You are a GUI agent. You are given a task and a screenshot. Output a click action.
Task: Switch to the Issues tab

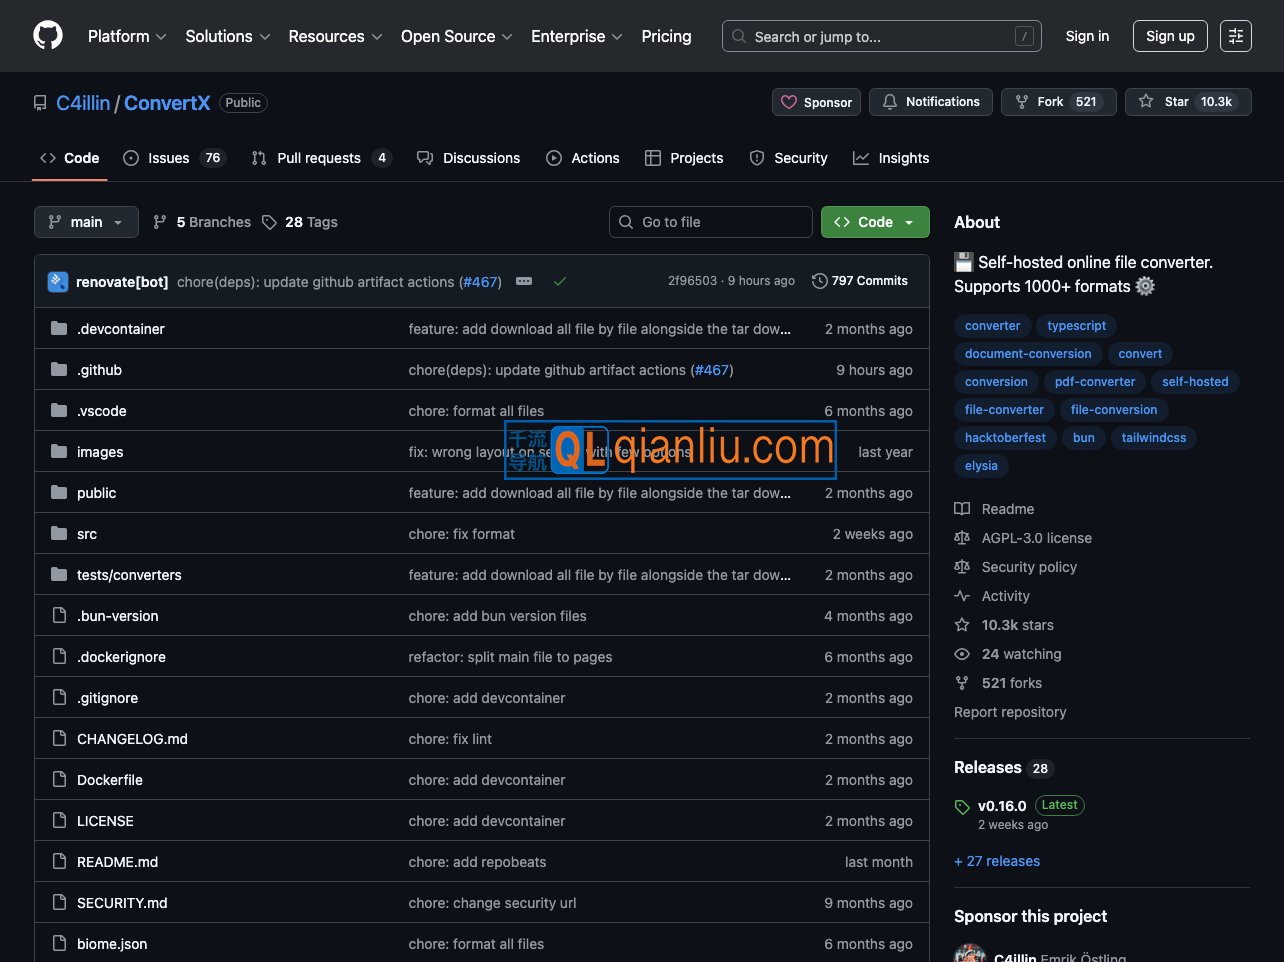(x=168, y=158)
